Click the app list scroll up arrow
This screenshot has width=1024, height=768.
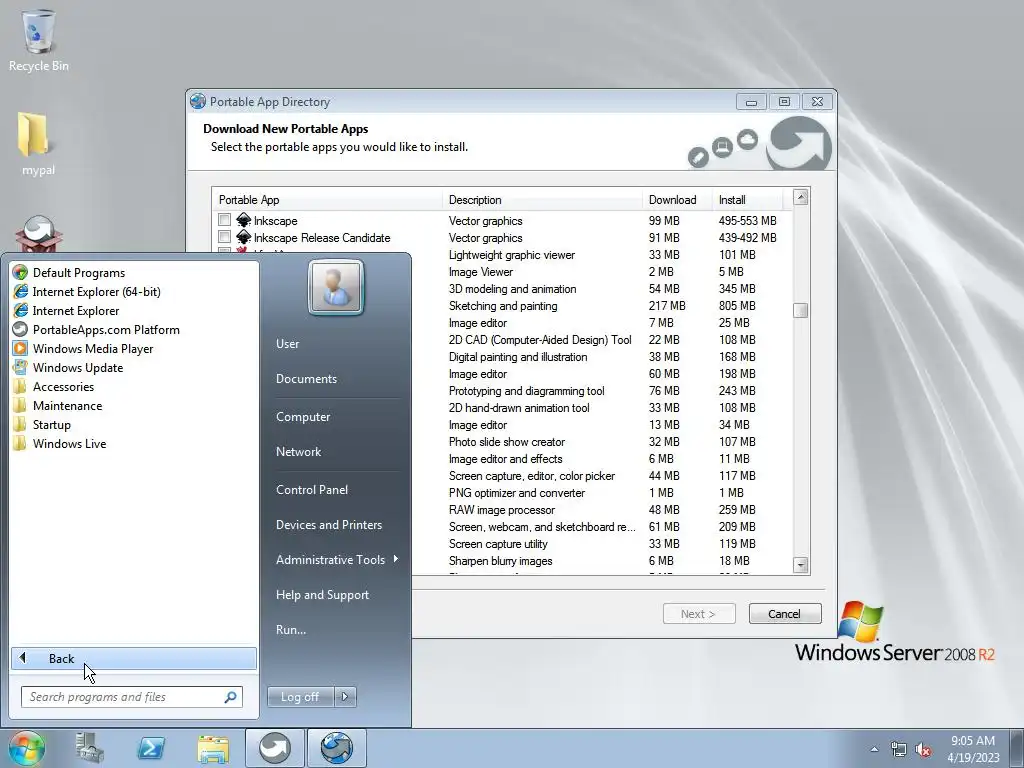(801, 197)
